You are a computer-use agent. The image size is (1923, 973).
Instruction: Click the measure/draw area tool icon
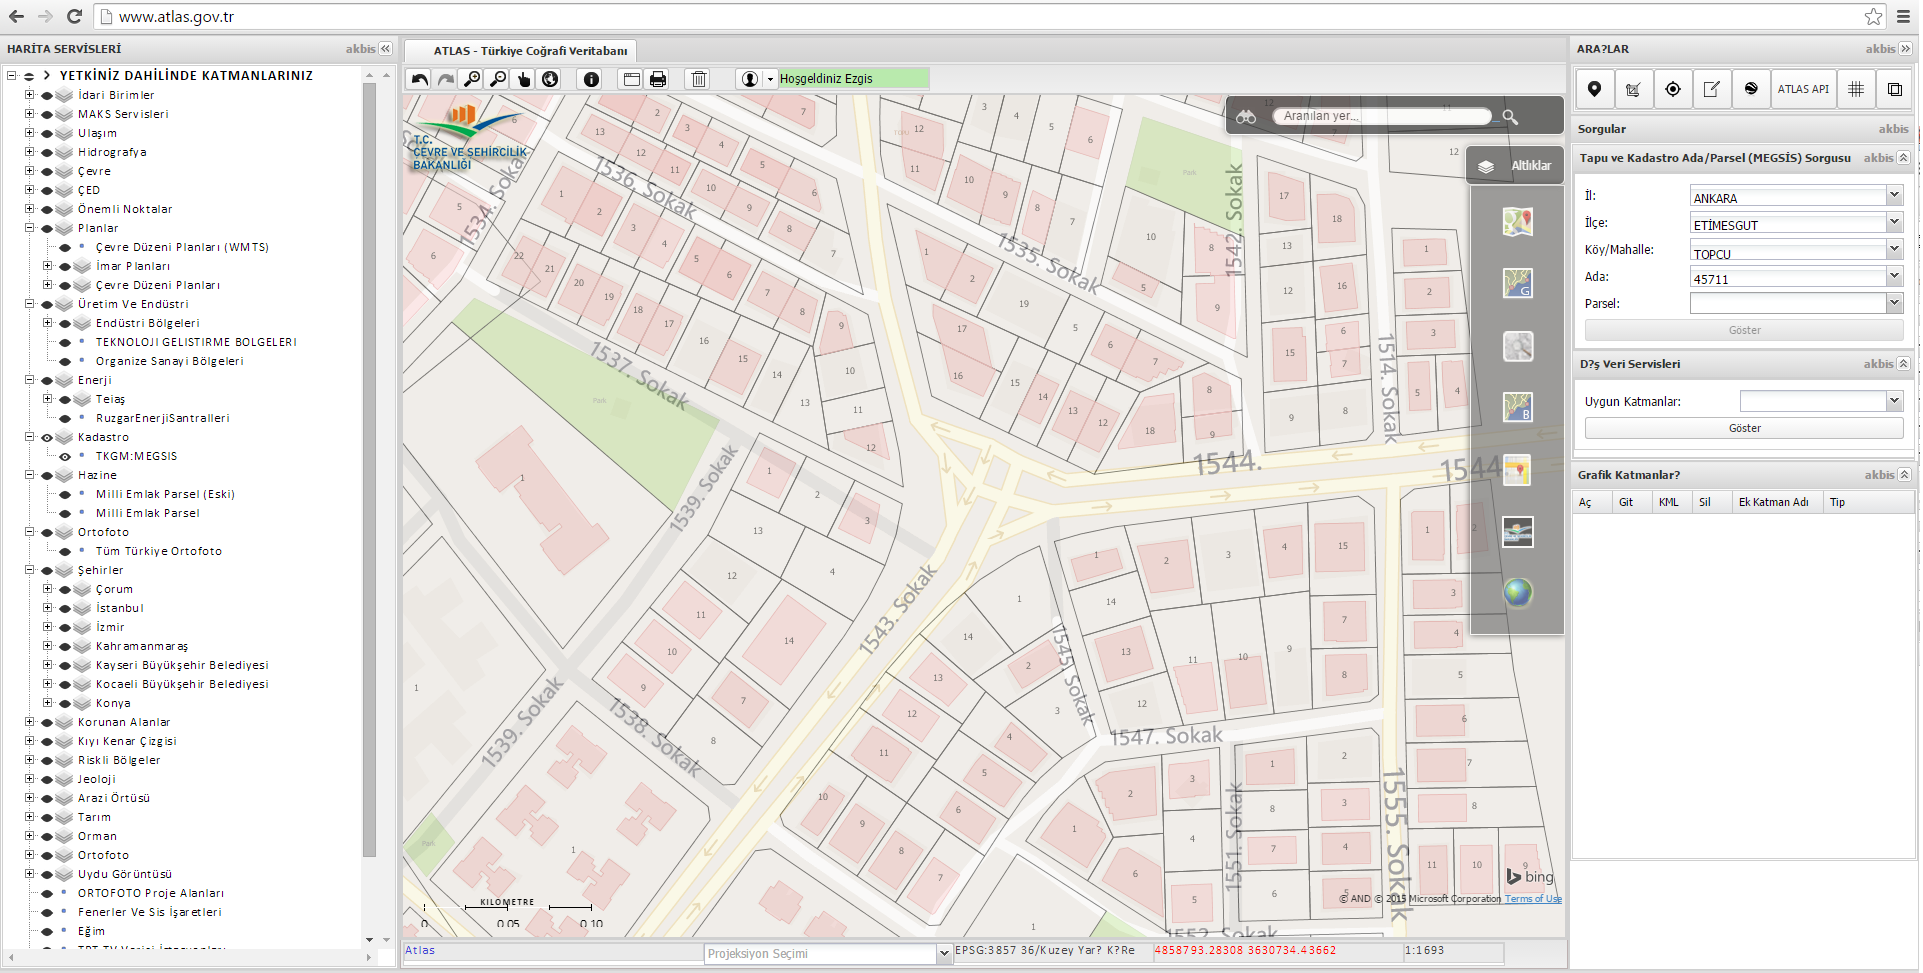(1633, 89)
